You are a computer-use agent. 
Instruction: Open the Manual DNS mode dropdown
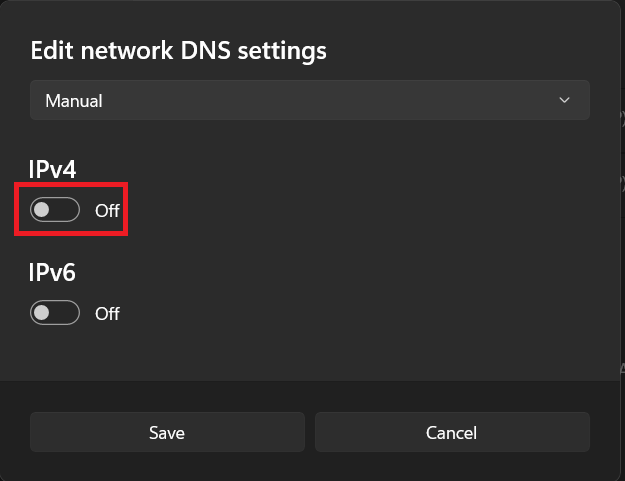tap(309, 100)
